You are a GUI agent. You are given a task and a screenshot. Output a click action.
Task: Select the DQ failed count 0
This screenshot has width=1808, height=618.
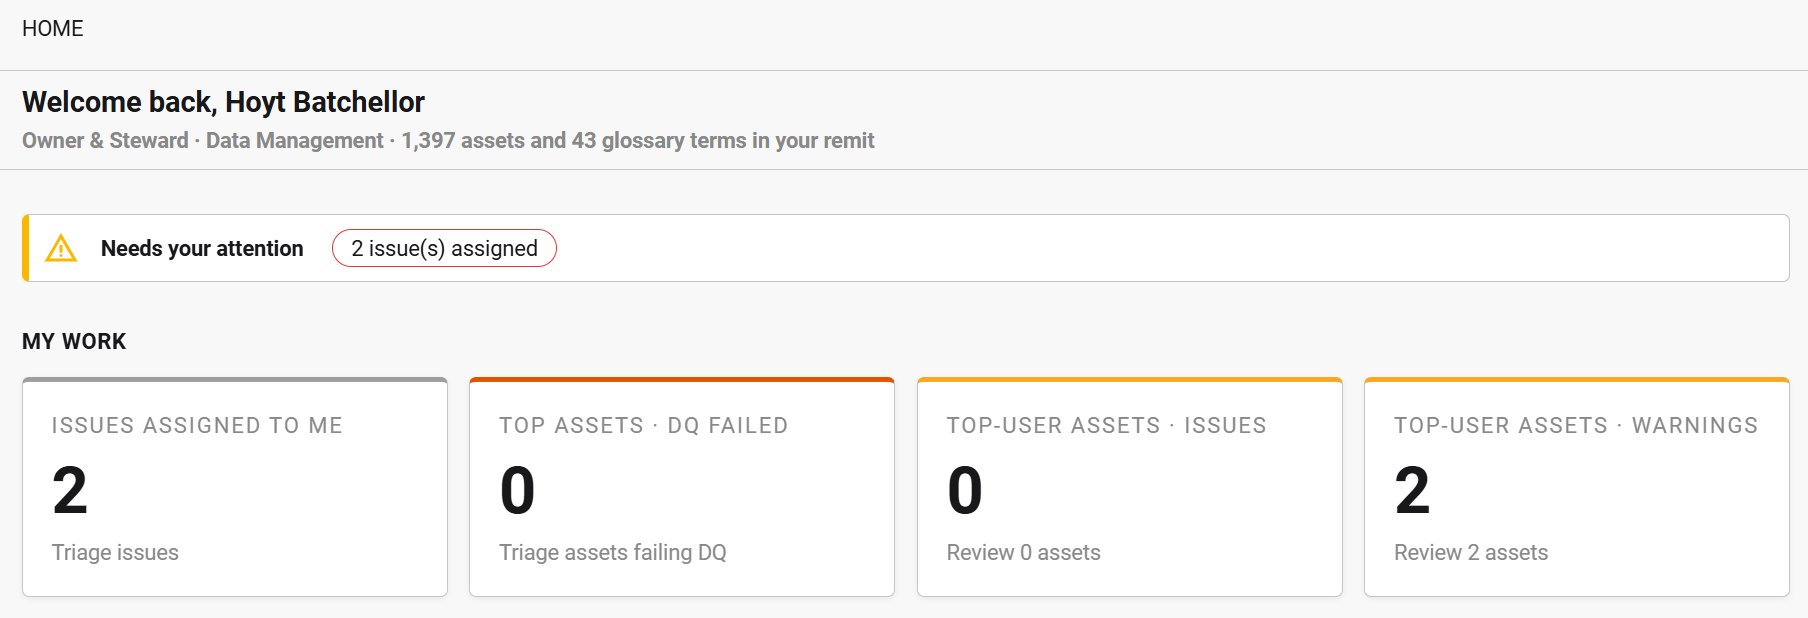tap(517, 490)
